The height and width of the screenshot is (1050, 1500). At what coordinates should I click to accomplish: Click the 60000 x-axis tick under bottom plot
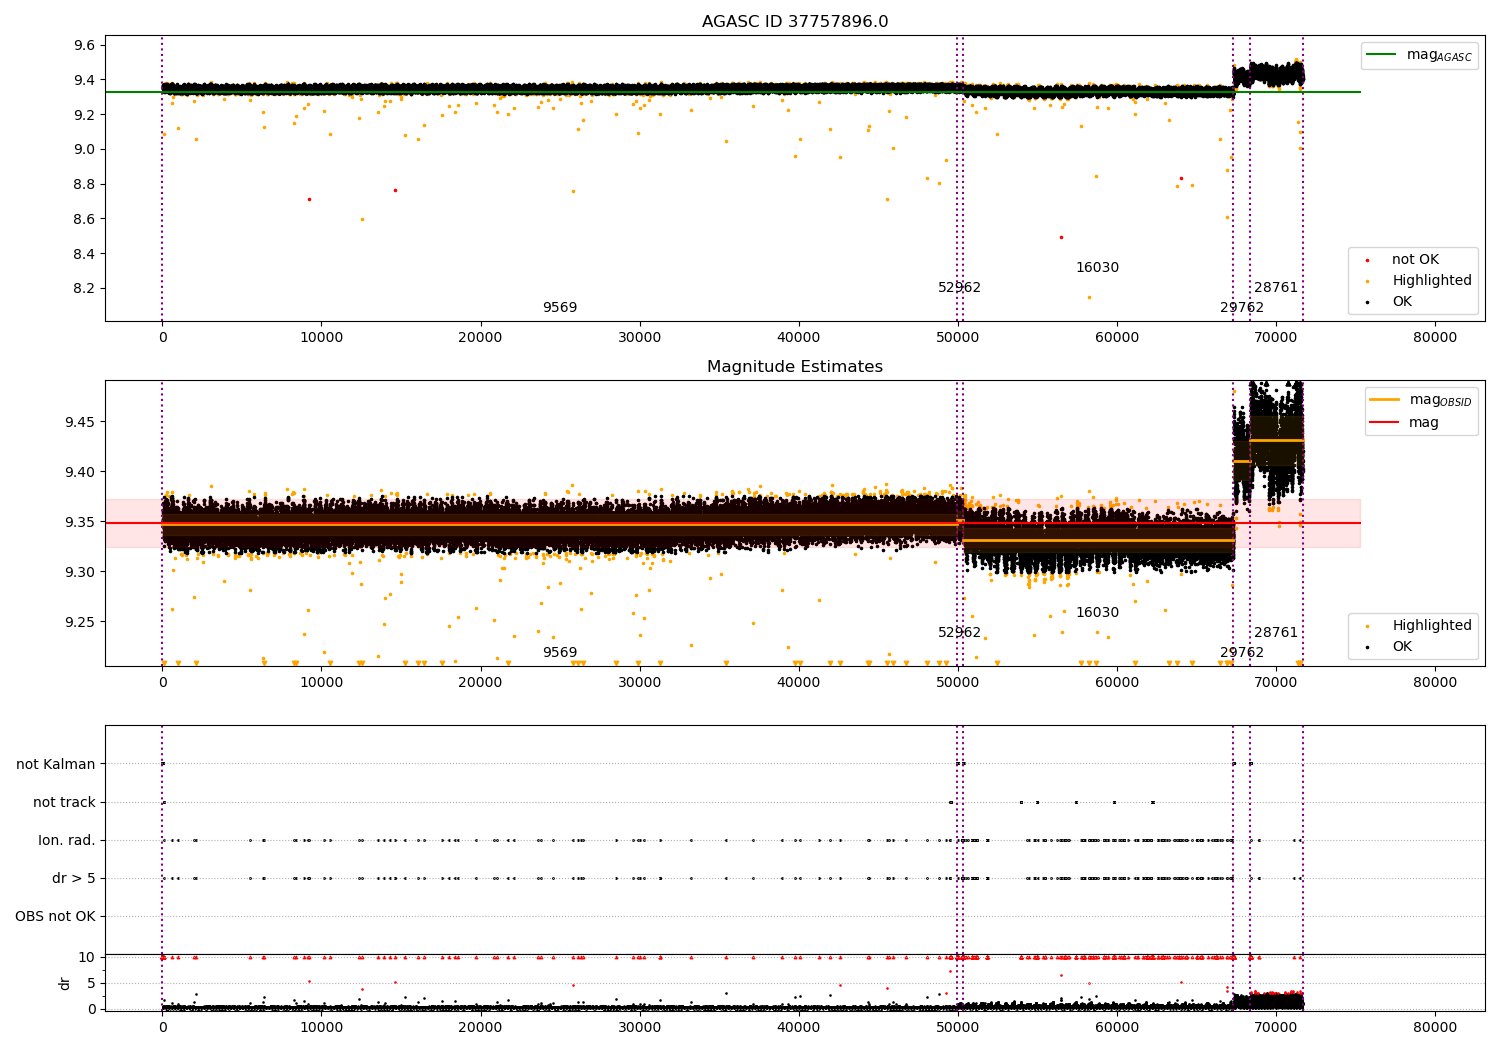coord(1117,1027)
